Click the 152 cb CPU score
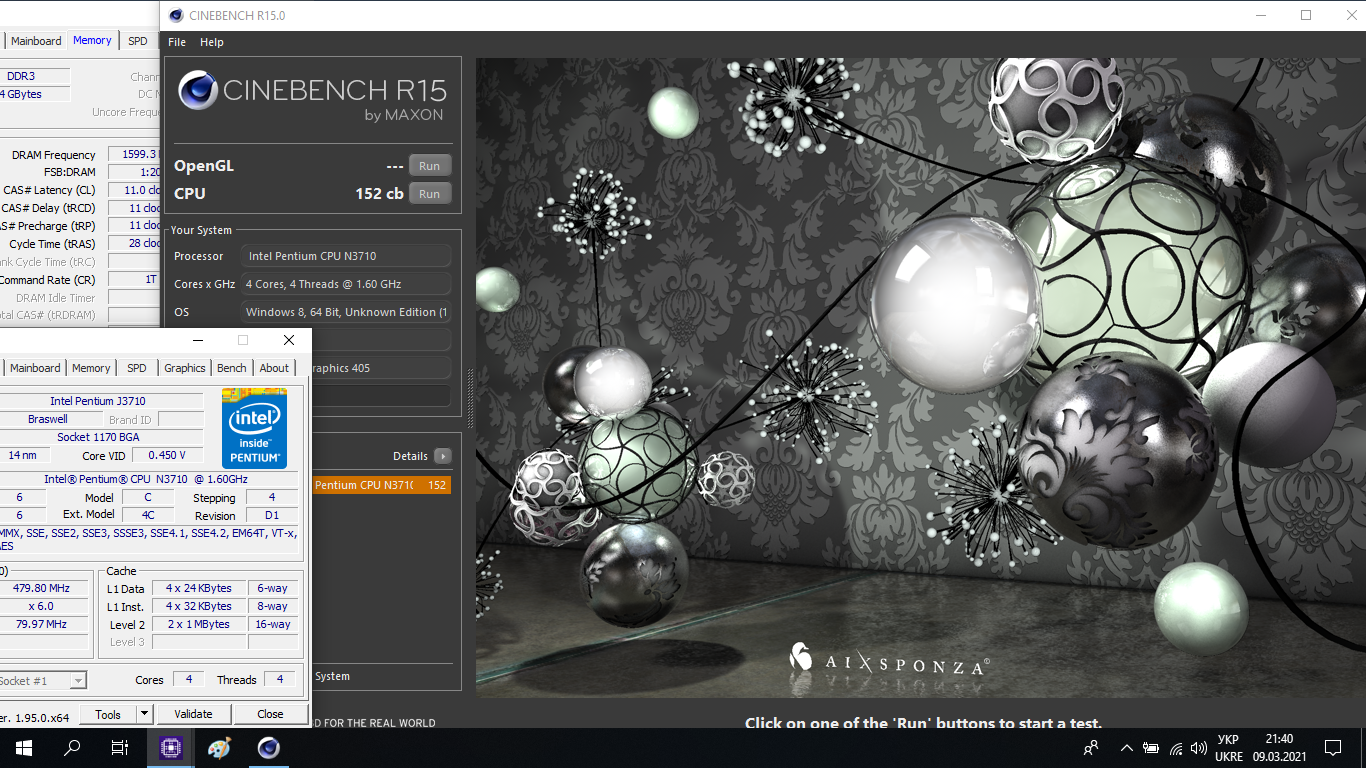 [x=379, y=193]
